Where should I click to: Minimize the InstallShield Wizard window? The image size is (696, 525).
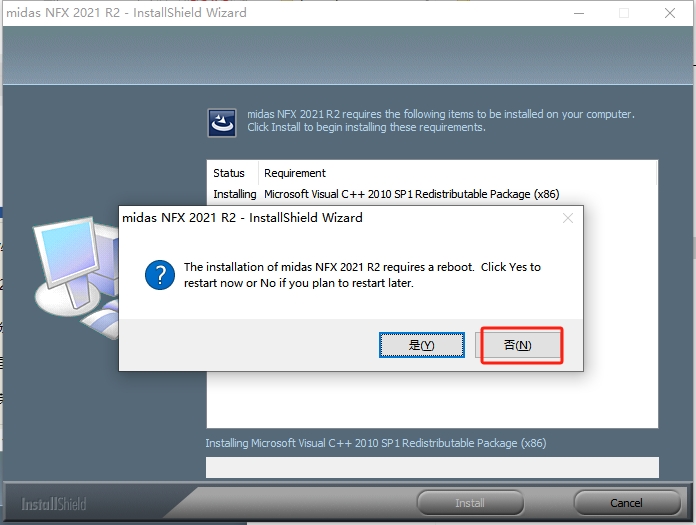click(x=579, y=13)
